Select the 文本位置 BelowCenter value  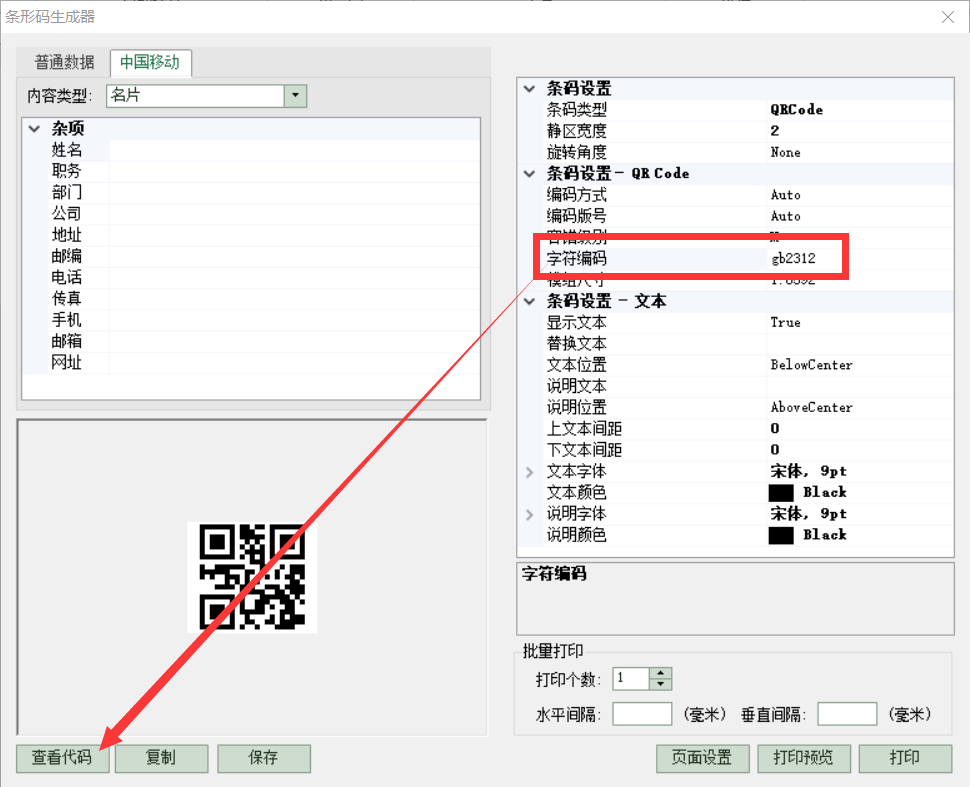[860, 365]
